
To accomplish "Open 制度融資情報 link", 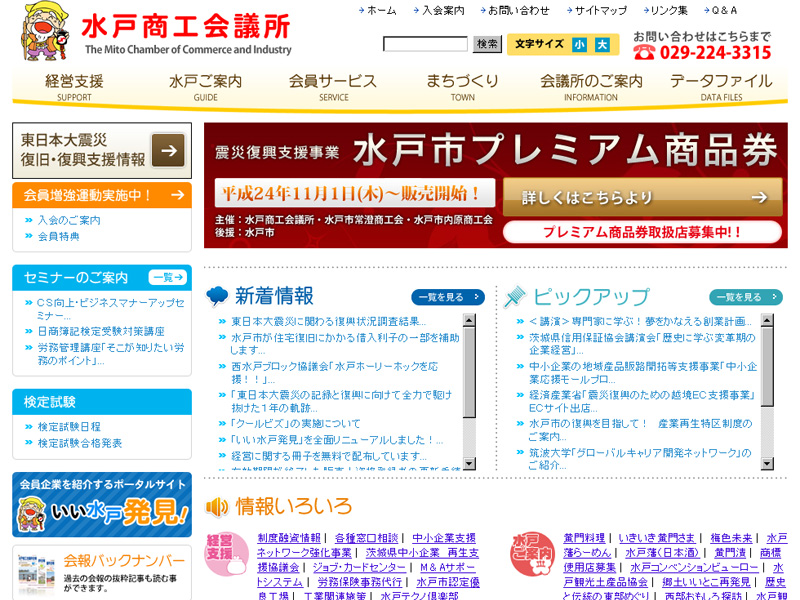I will point(289,538).
